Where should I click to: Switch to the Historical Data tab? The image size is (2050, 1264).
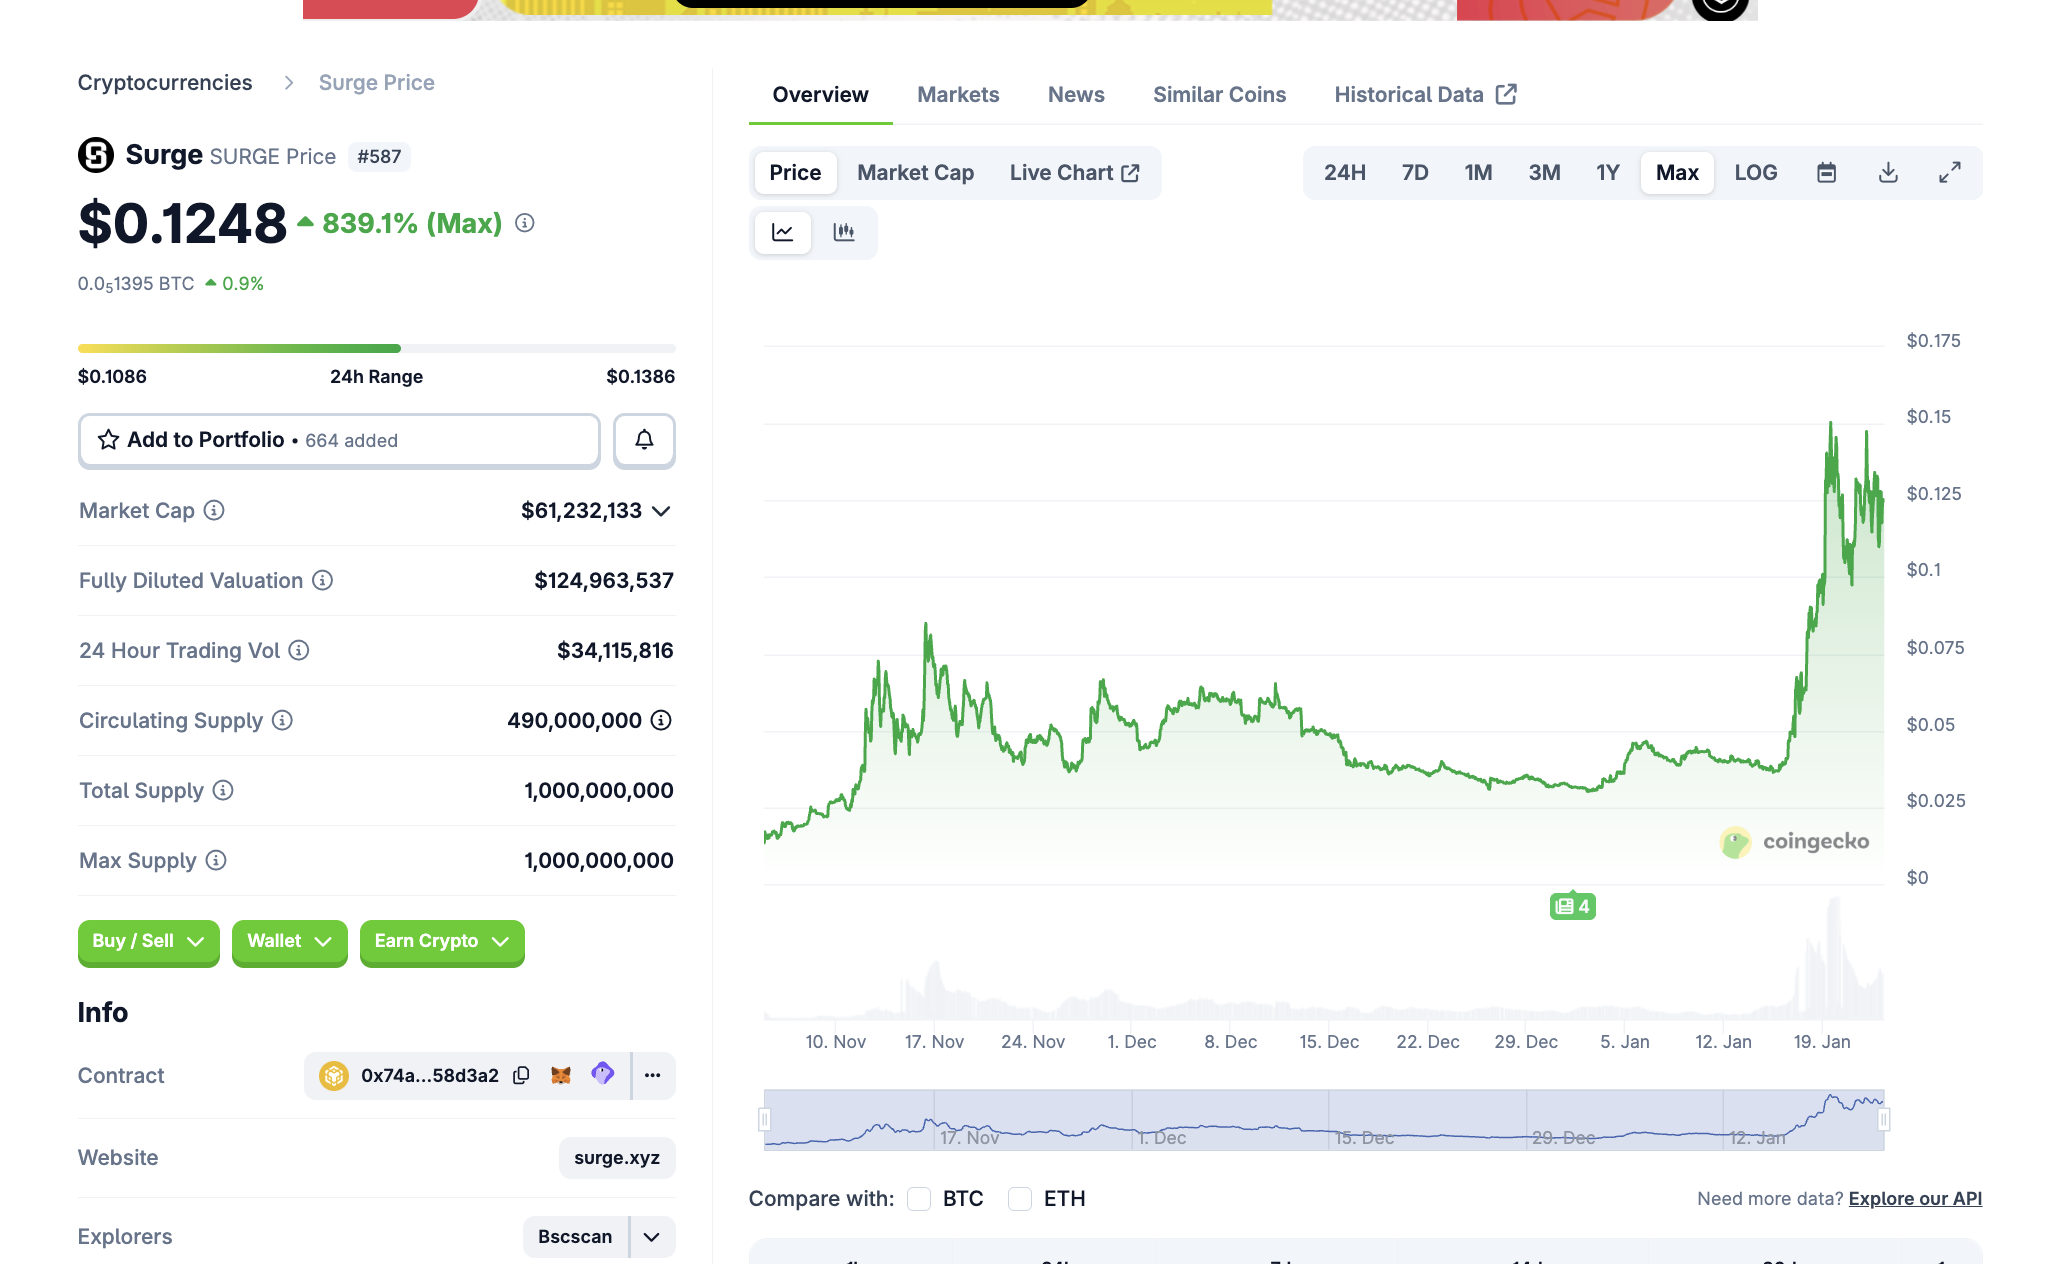1409,94
